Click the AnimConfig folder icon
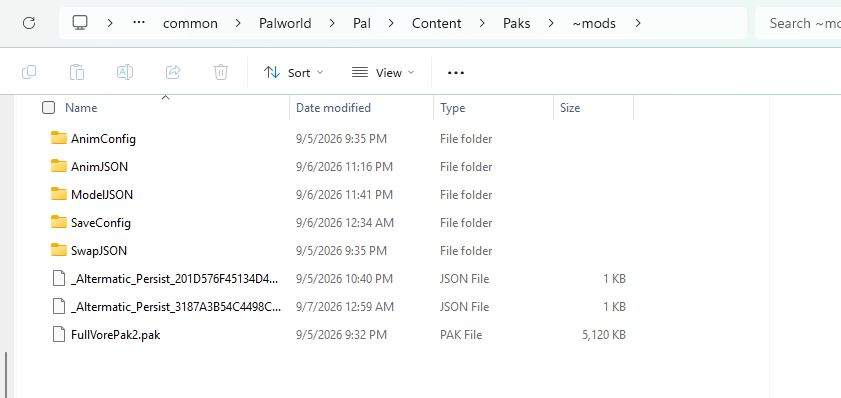Image resolution: width=841 pixels, height=398 pixels. (x=59, y=138)
